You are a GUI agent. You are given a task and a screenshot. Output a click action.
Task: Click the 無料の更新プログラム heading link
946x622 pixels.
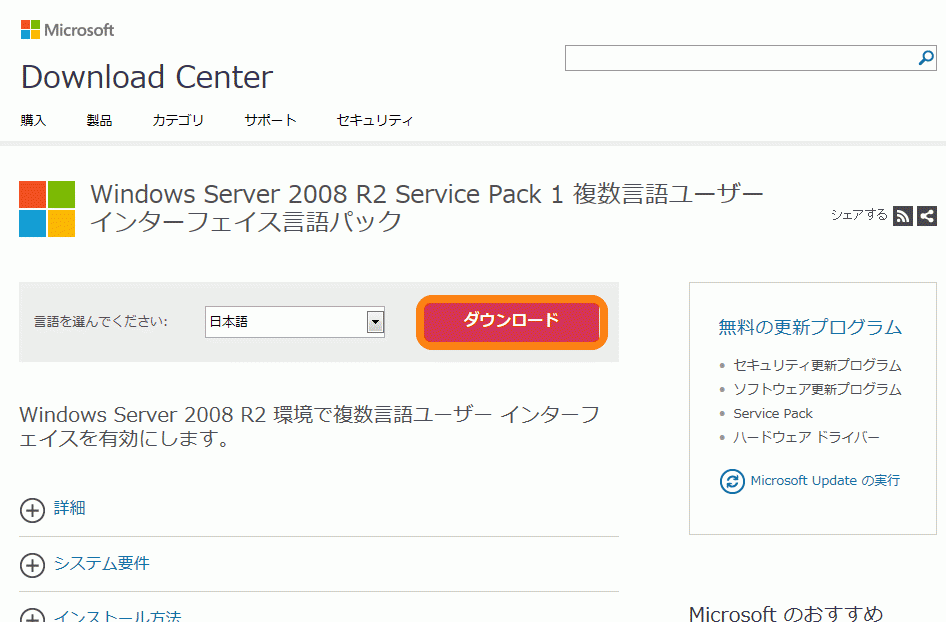point(810,327)
